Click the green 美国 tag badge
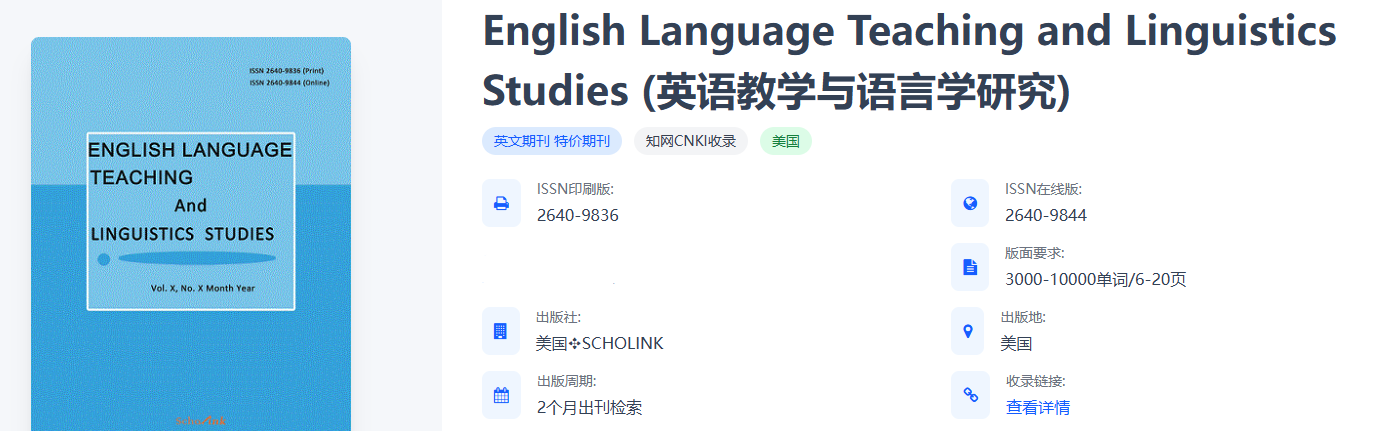 click(x=785, y=141)
